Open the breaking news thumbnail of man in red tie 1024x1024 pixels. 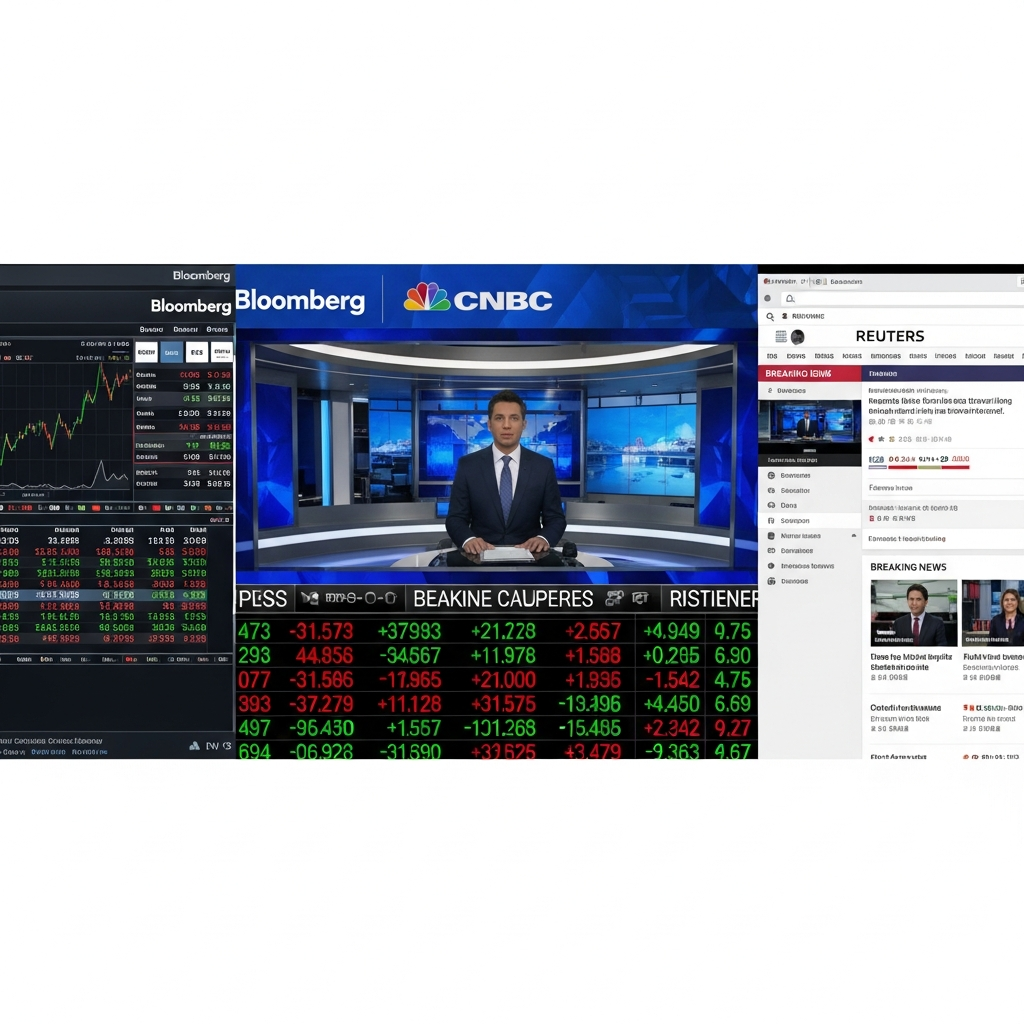[x=913, y=613]
